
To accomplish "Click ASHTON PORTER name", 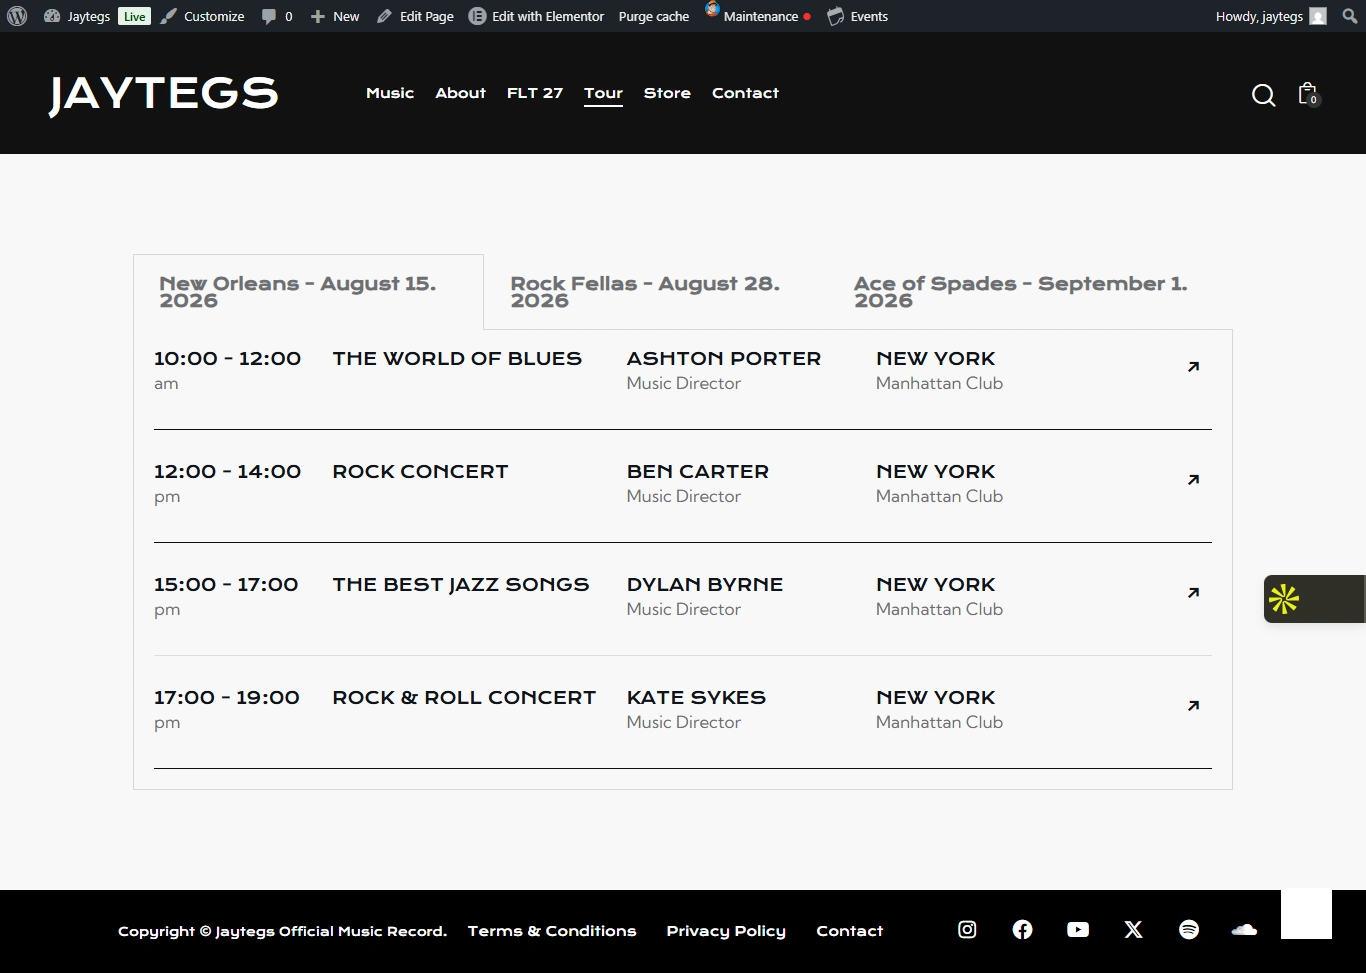I will 724,358.
